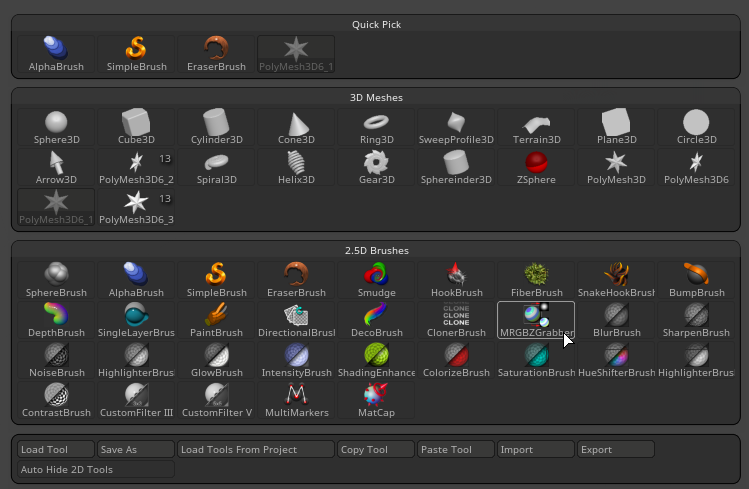Click the Smudge brush icon
This screenshot has height=489, width=749.
pos(376,279)
